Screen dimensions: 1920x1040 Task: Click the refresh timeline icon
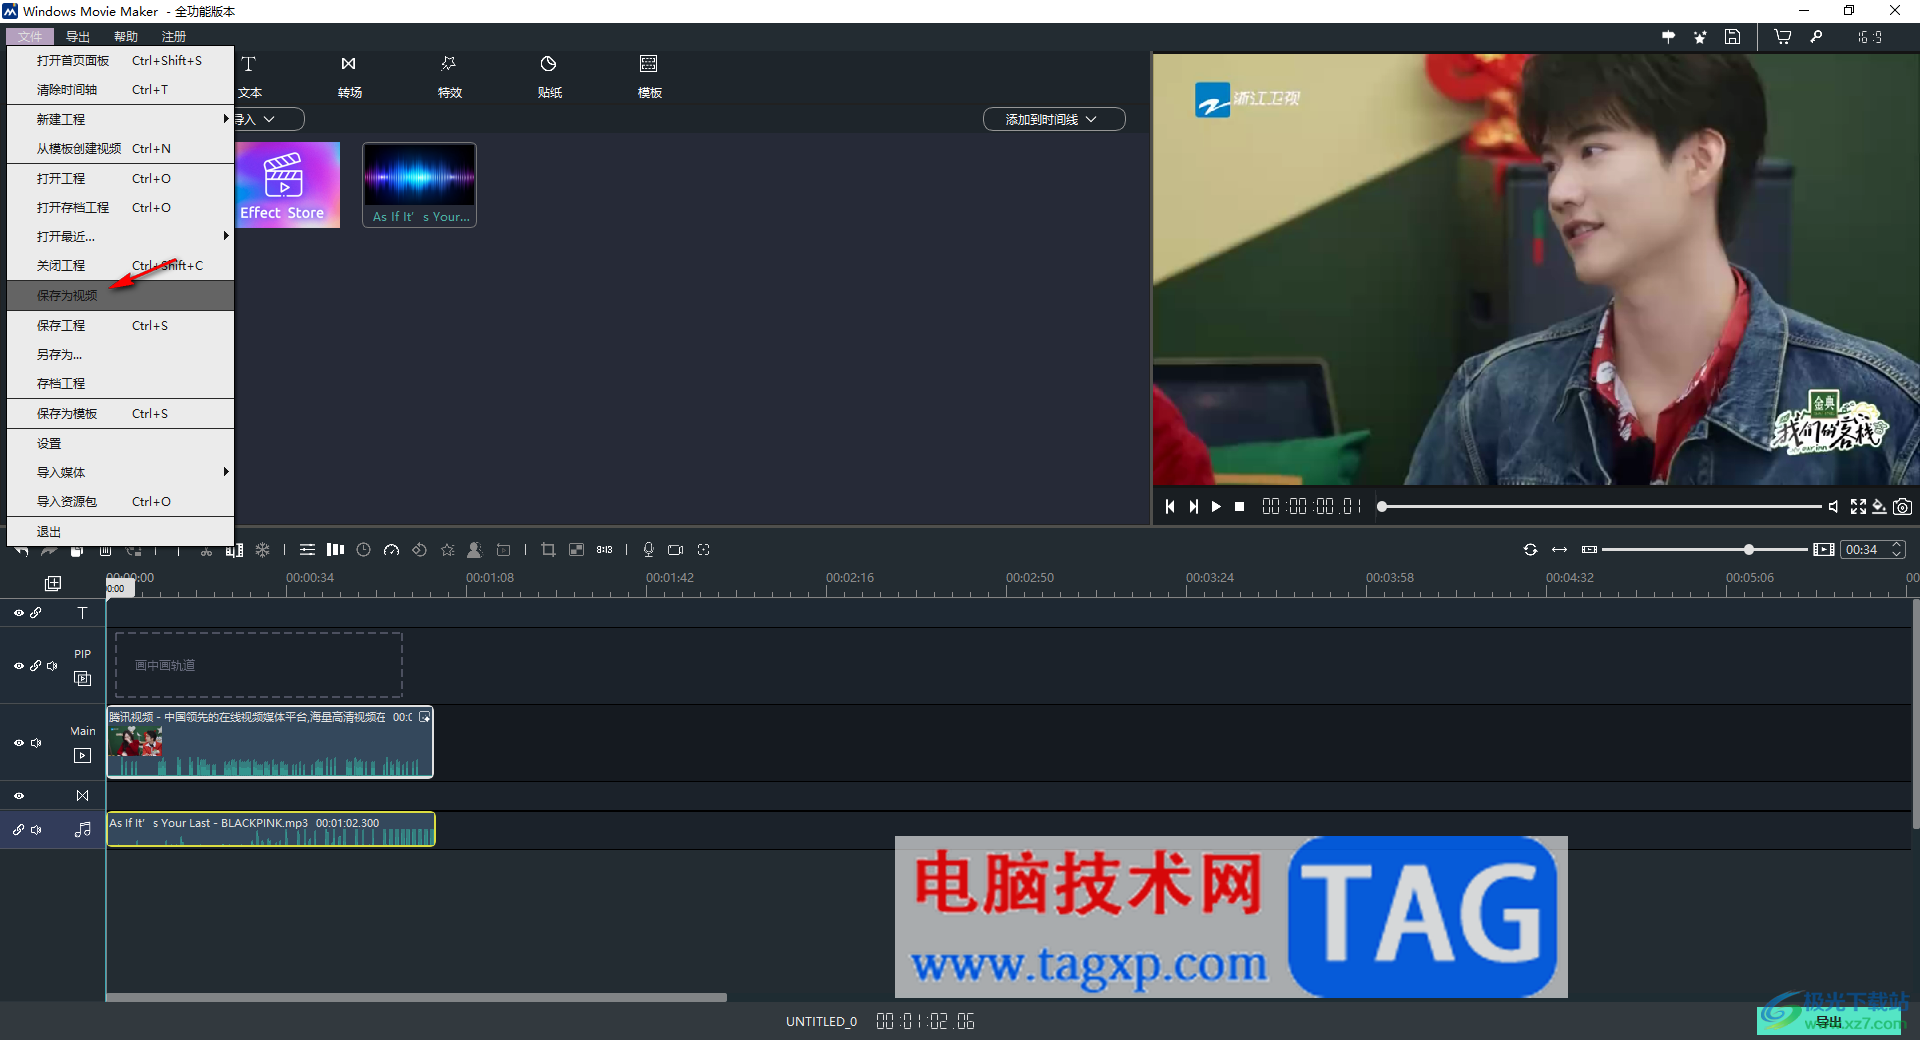1530,550
